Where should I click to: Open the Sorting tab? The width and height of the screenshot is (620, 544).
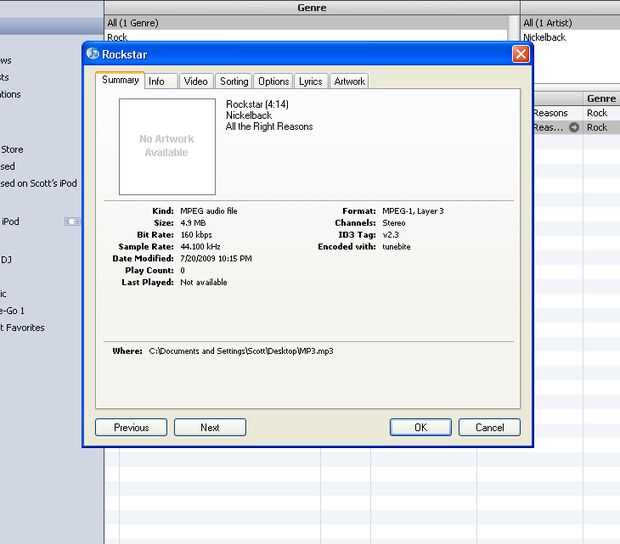[234, 81]
